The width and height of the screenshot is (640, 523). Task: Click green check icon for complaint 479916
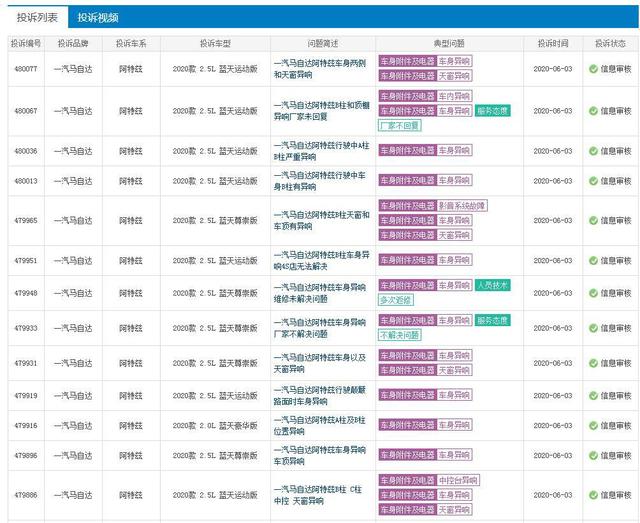pyautogui.click(x=593, y=425)
